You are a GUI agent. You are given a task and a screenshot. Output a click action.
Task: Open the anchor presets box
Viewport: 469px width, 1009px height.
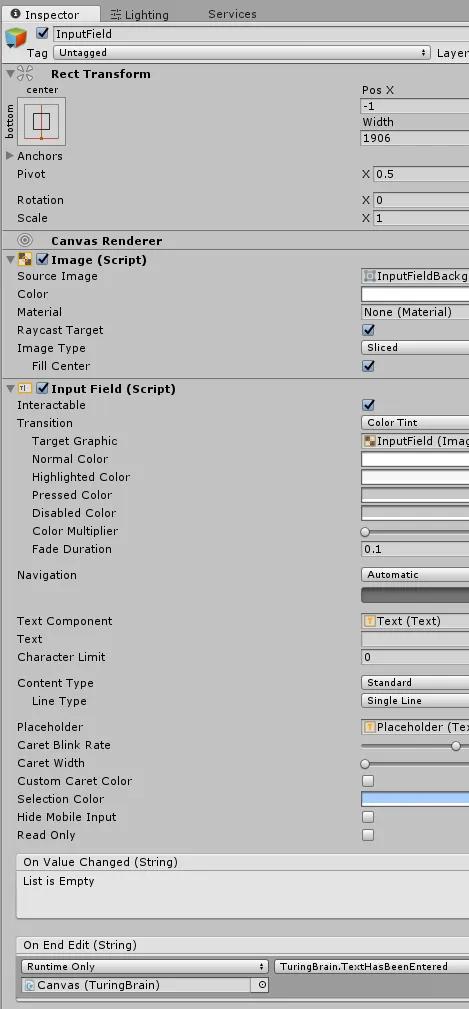(41, 121)
